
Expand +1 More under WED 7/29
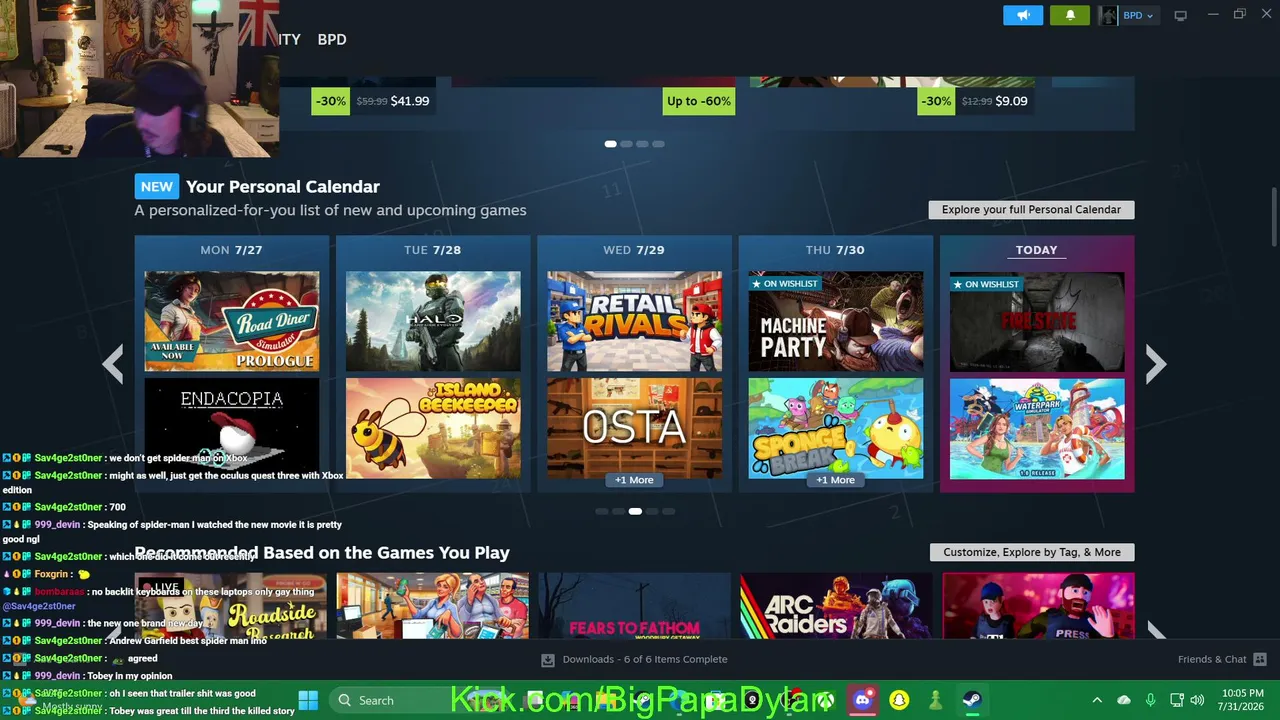(634, 480)
